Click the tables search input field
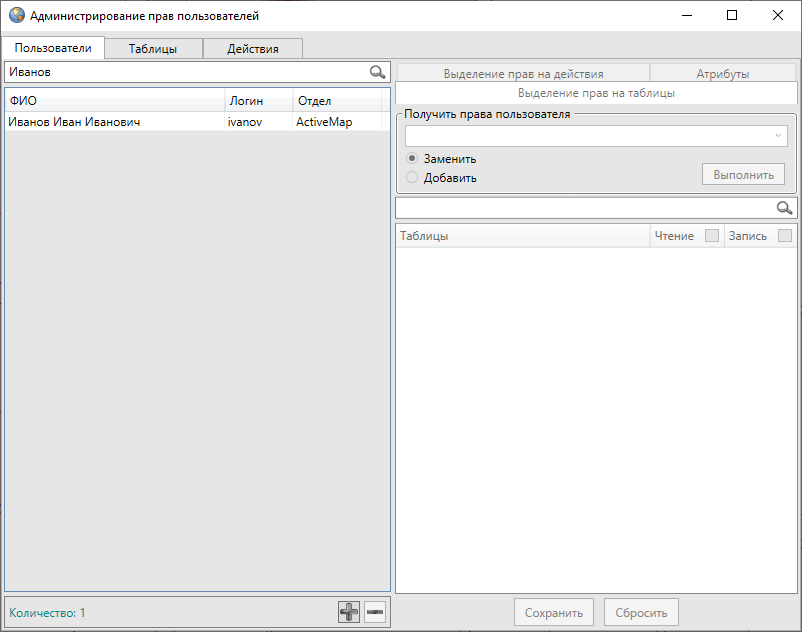This screenshot has width=802, height=632. pyautogui.click(x=585, y=208)
